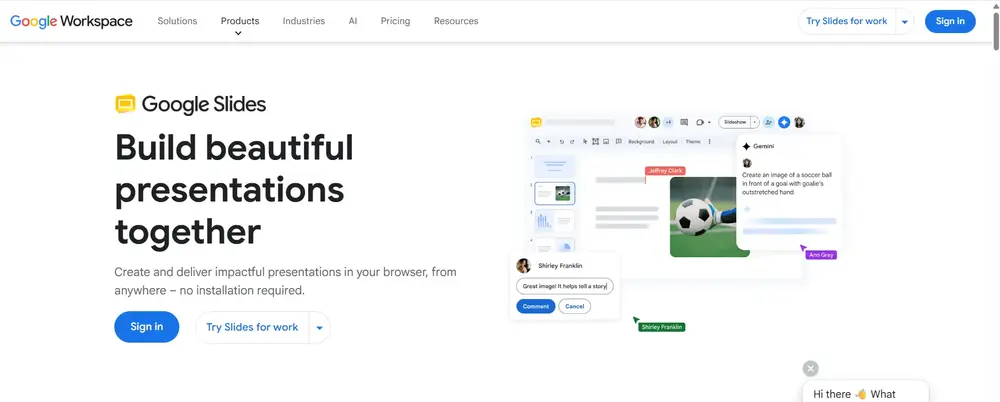This screenshot has width=1000, height=402.
Task: Click Layout in the preview toolbar
Action: pos(670,142)
